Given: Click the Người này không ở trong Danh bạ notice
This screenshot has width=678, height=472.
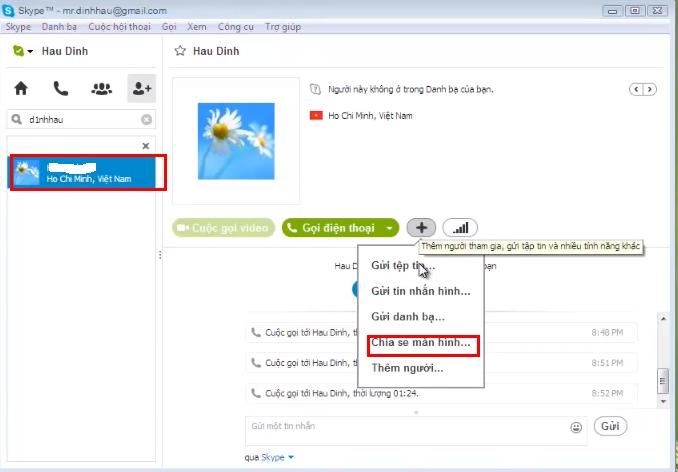Looking at the screenshot, I should point(411,89).
